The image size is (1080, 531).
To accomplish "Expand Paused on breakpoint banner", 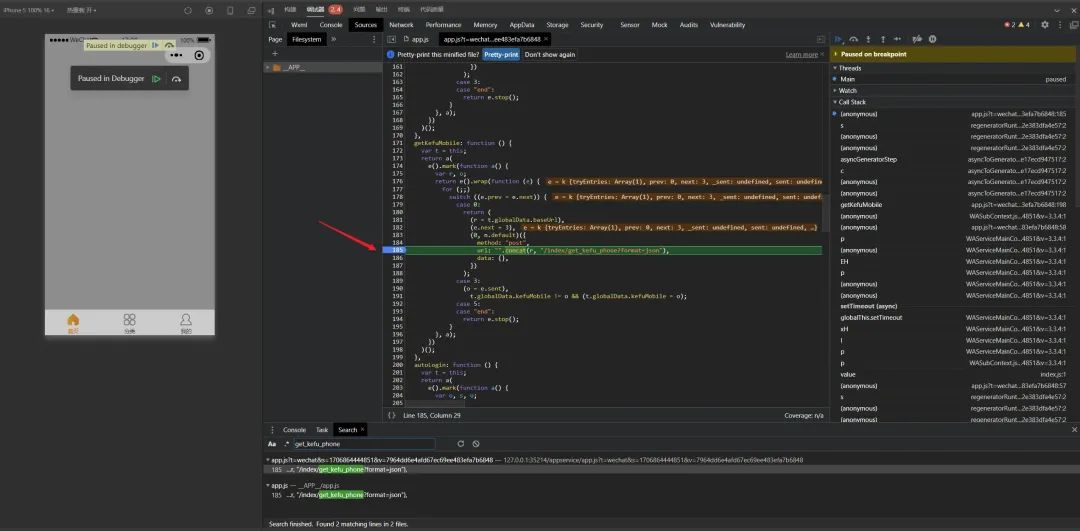I will point(835,54).
